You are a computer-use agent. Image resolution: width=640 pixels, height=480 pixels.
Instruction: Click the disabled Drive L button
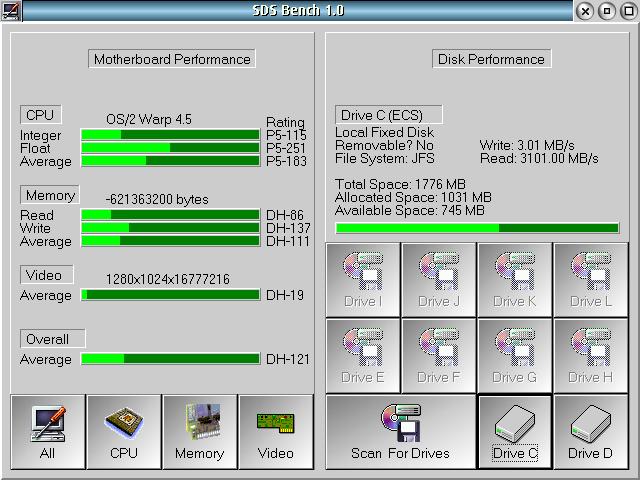click(x=590, y=279)
